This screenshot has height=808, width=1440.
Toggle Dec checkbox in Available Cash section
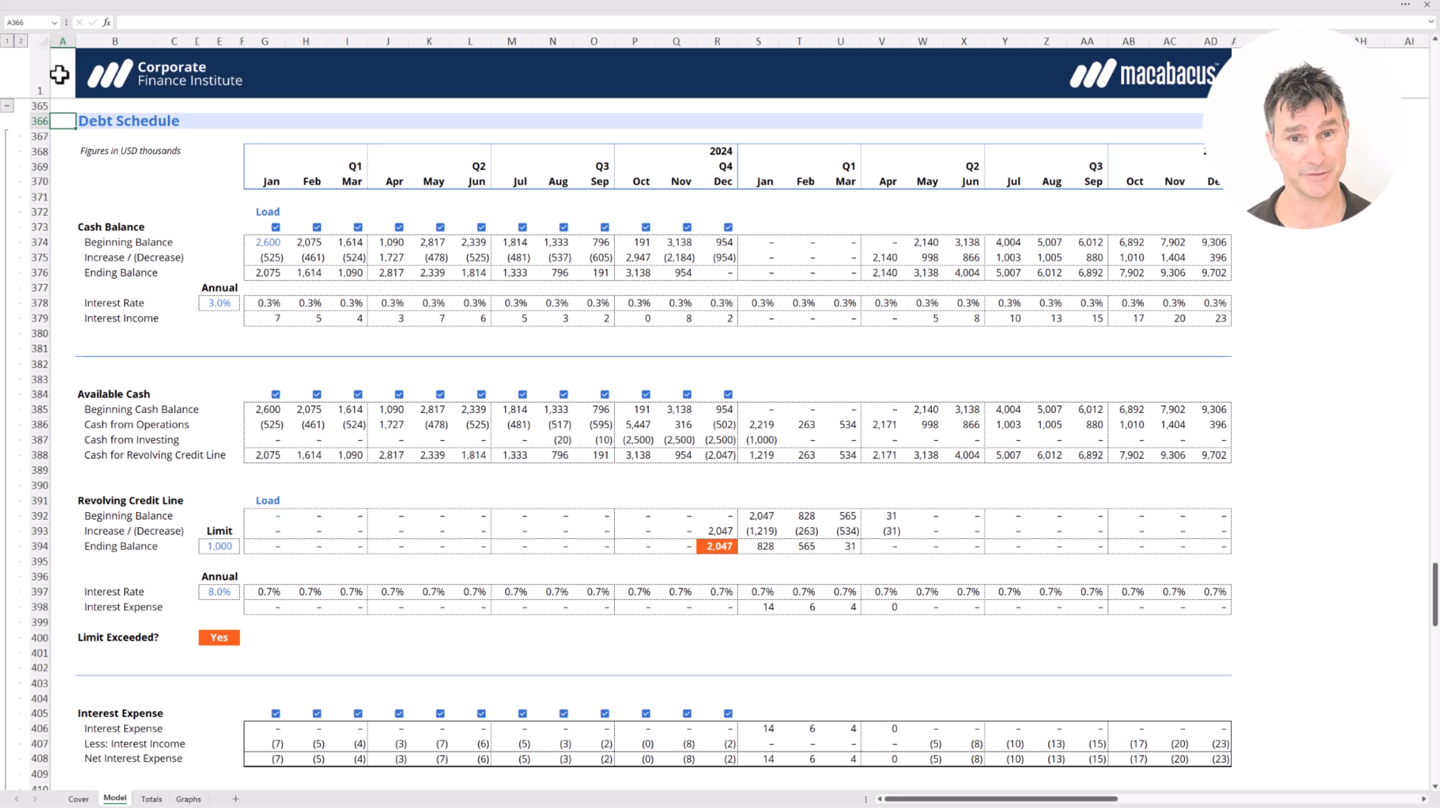tap(728, 394)
